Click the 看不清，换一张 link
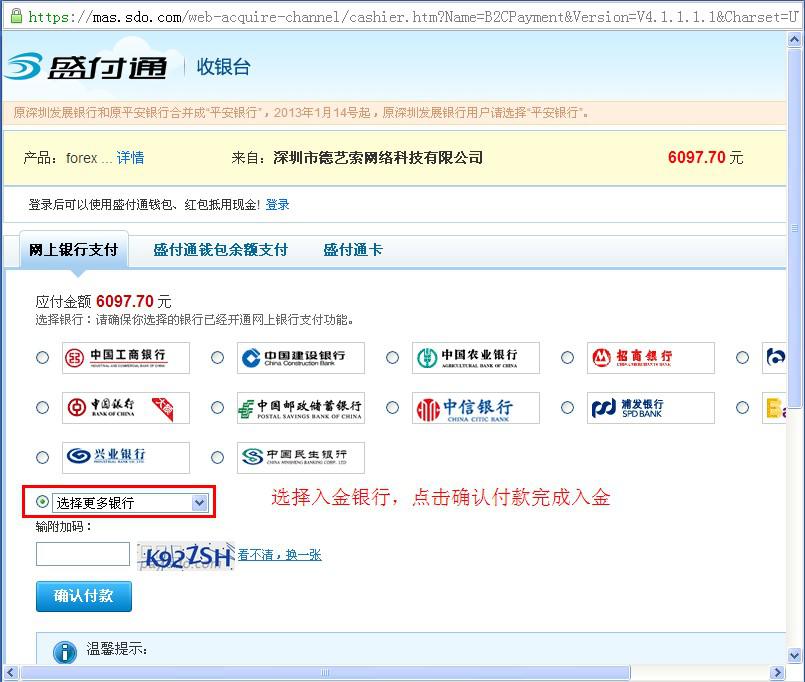 tap(280, 555)
